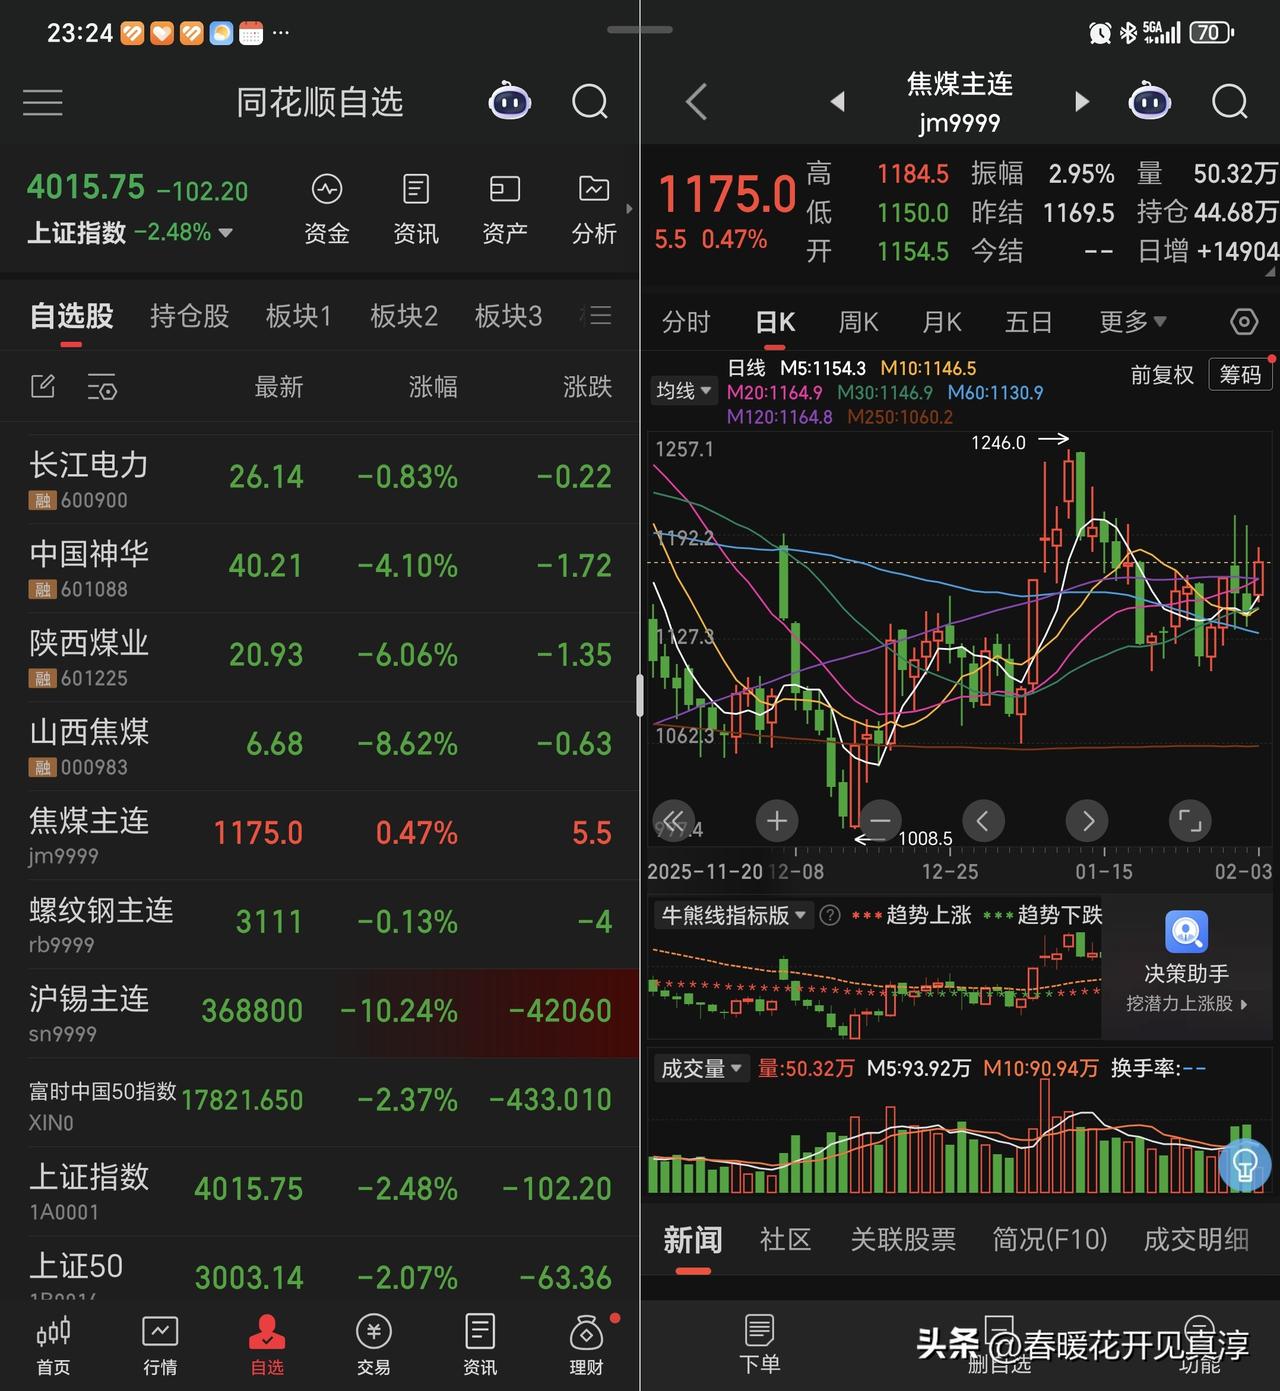The height and width of the screenshot is (1391, 1280).
Task: Open the list settings filter icon
Action: [102, 387]
